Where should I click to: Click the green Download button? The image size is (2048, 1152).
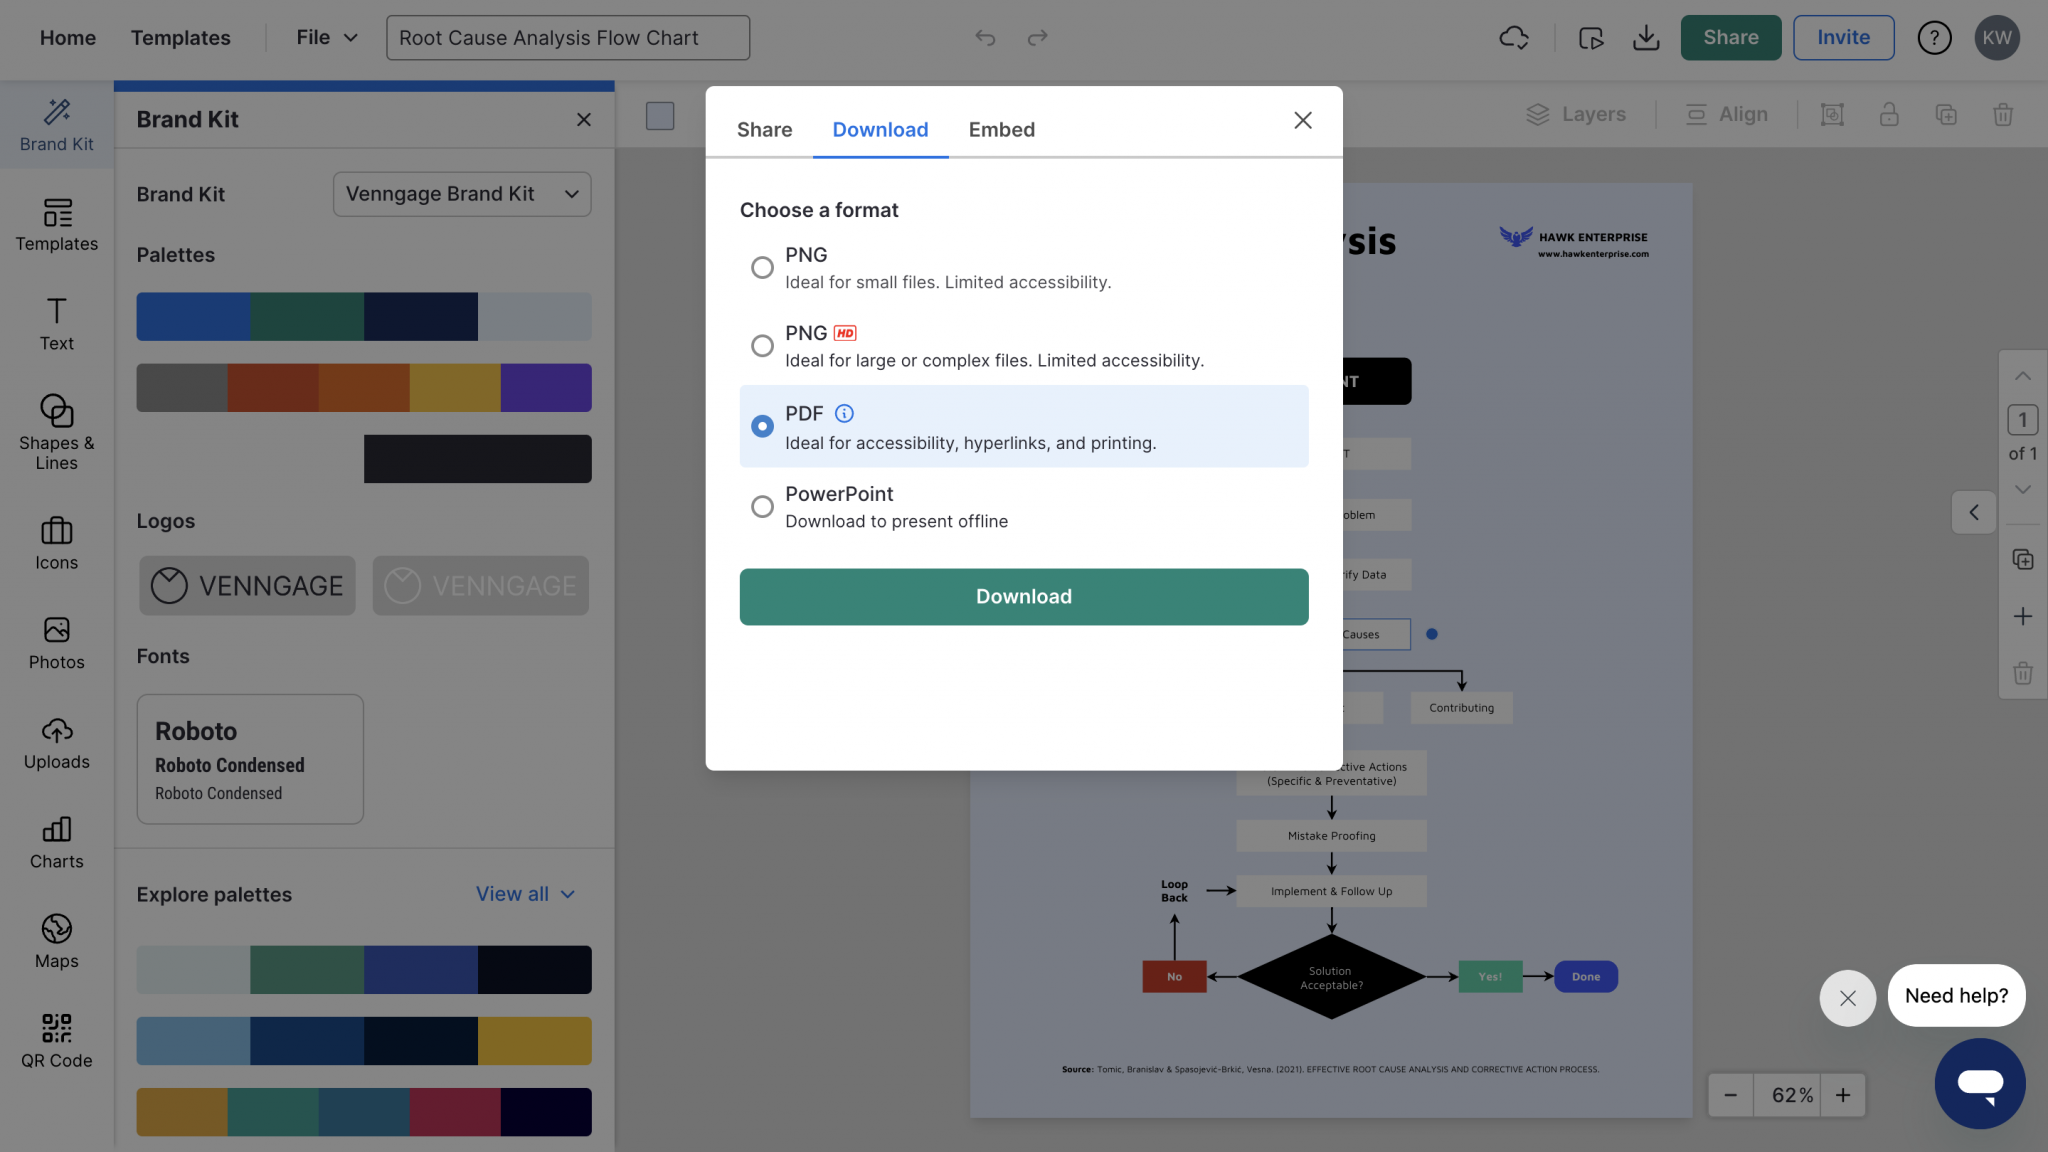[1023, 596]
